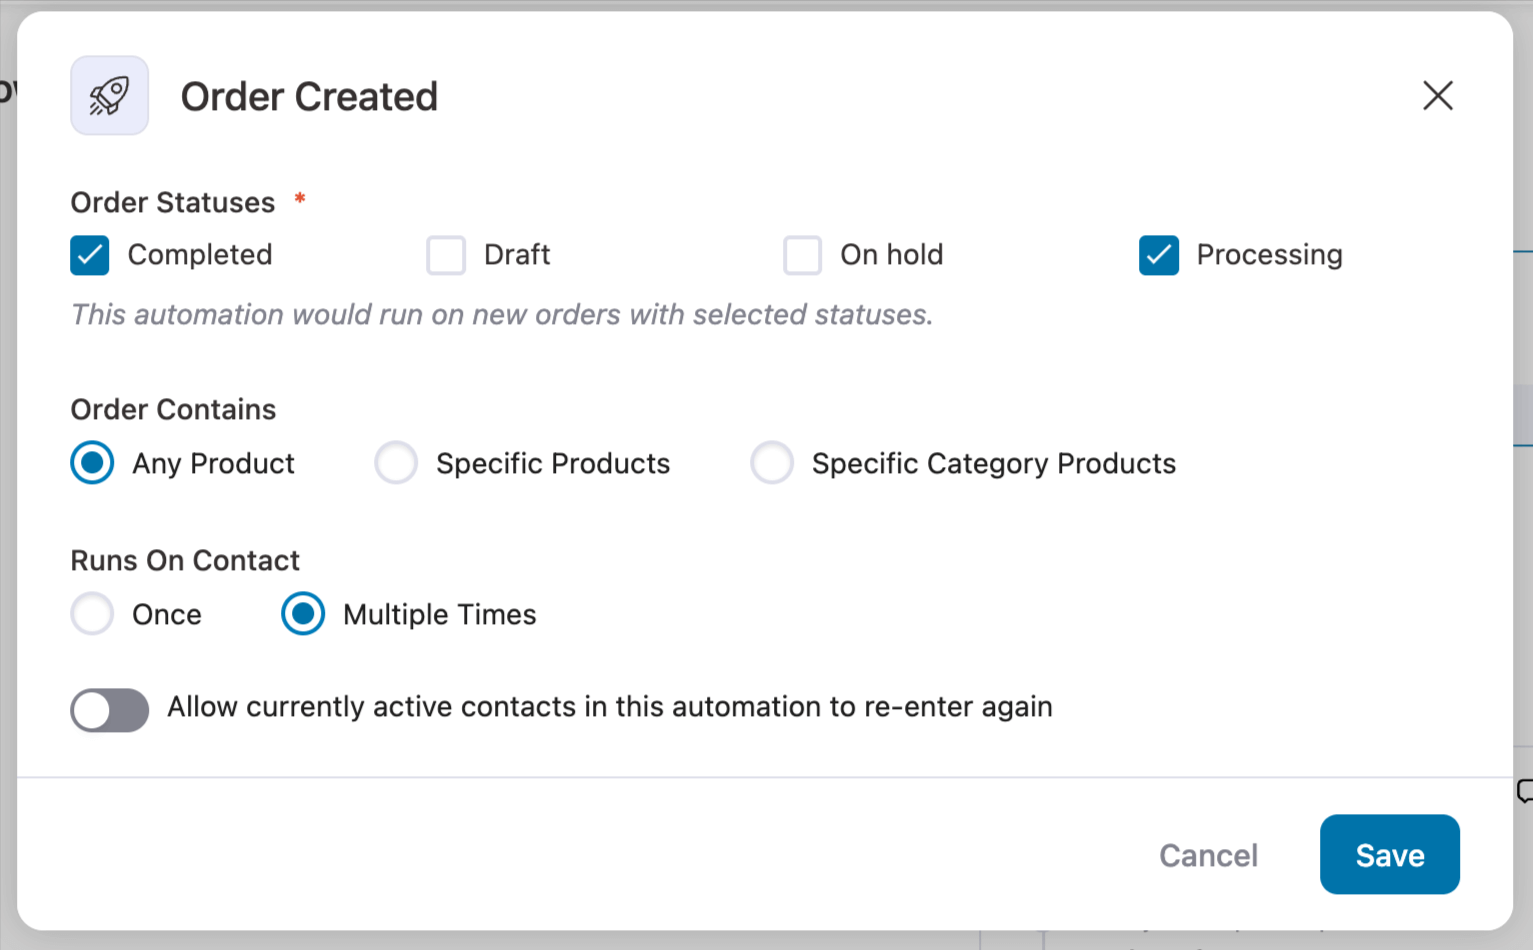Set Runs On Contact to Once
The width and height of the screenshot is (1533, 950).
92,614
